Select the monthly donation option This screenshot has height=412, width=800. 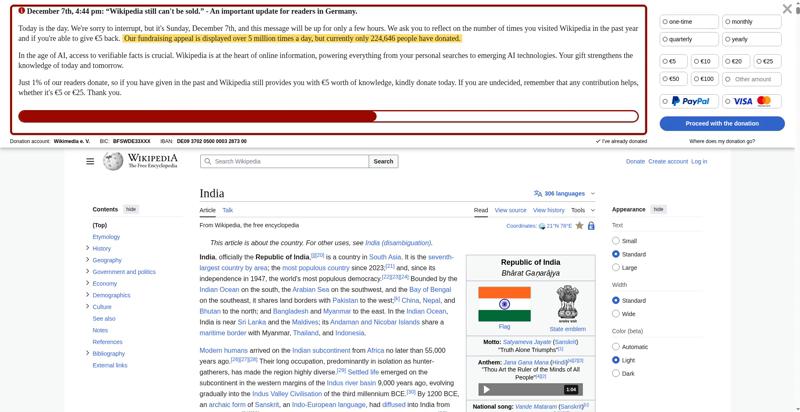point(752,22)
